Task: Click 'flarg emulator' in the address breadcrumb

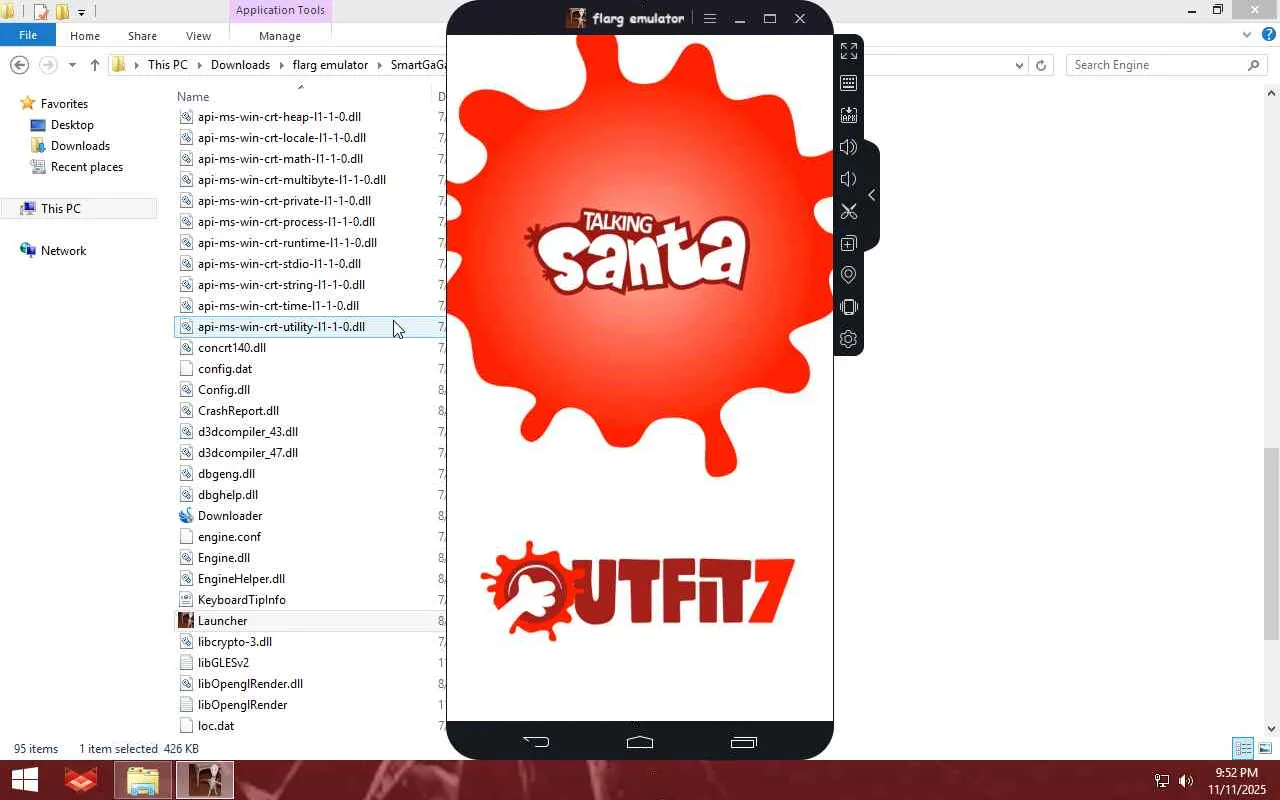Action: coord(330,65)
